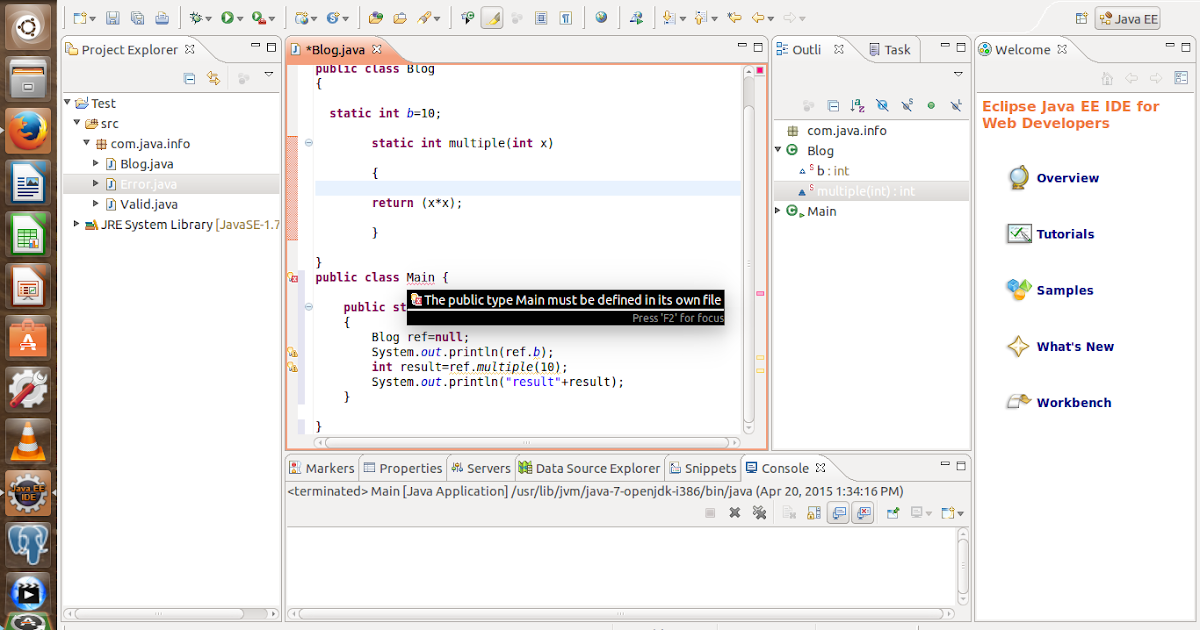Open the Tutorials link in Welcome
1200x630 pixels.
click(x=1065, y=234)
